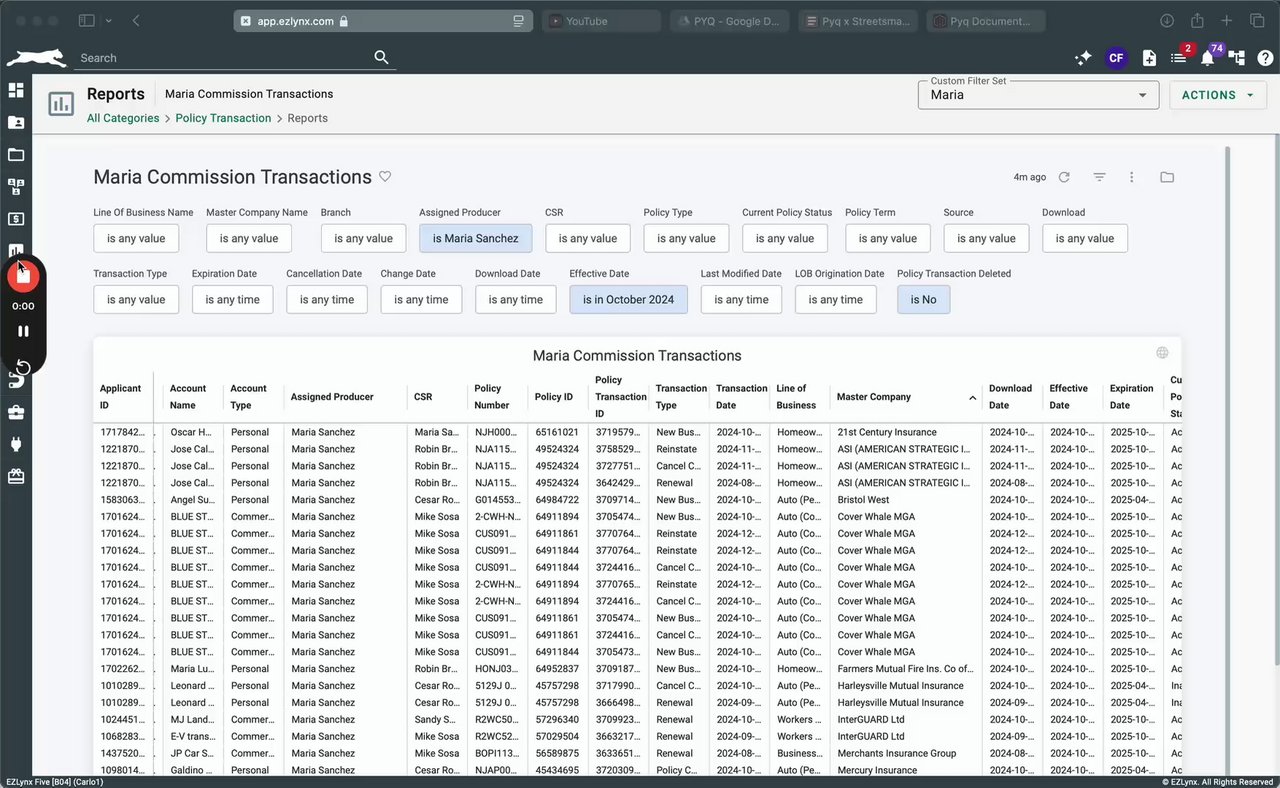Change Assigned Producer filter 'is Maria Sanchez'
Screen dimensions: 1280x788
(x=476, y=238)
